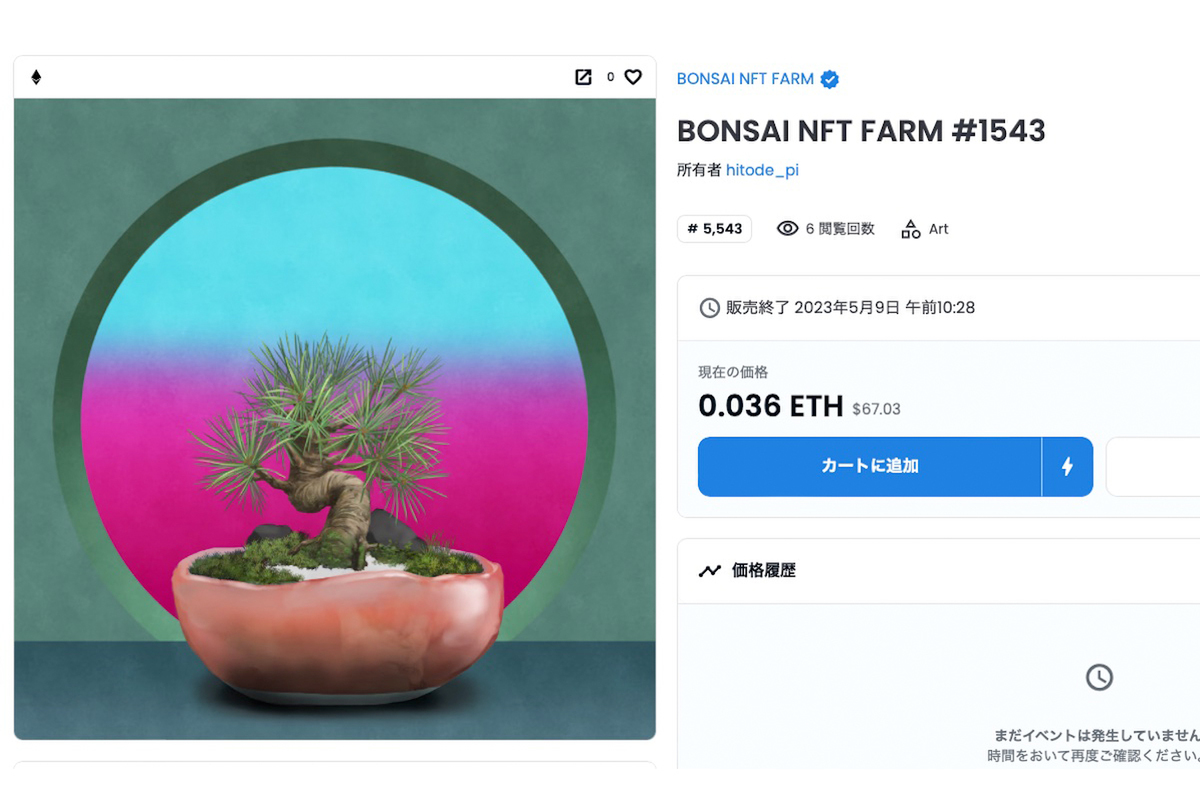The width and height of the screenshot is (1200, 800).
Task: Open the BONSAI NFT FARM collection page
Action: [x=746, y=79]
